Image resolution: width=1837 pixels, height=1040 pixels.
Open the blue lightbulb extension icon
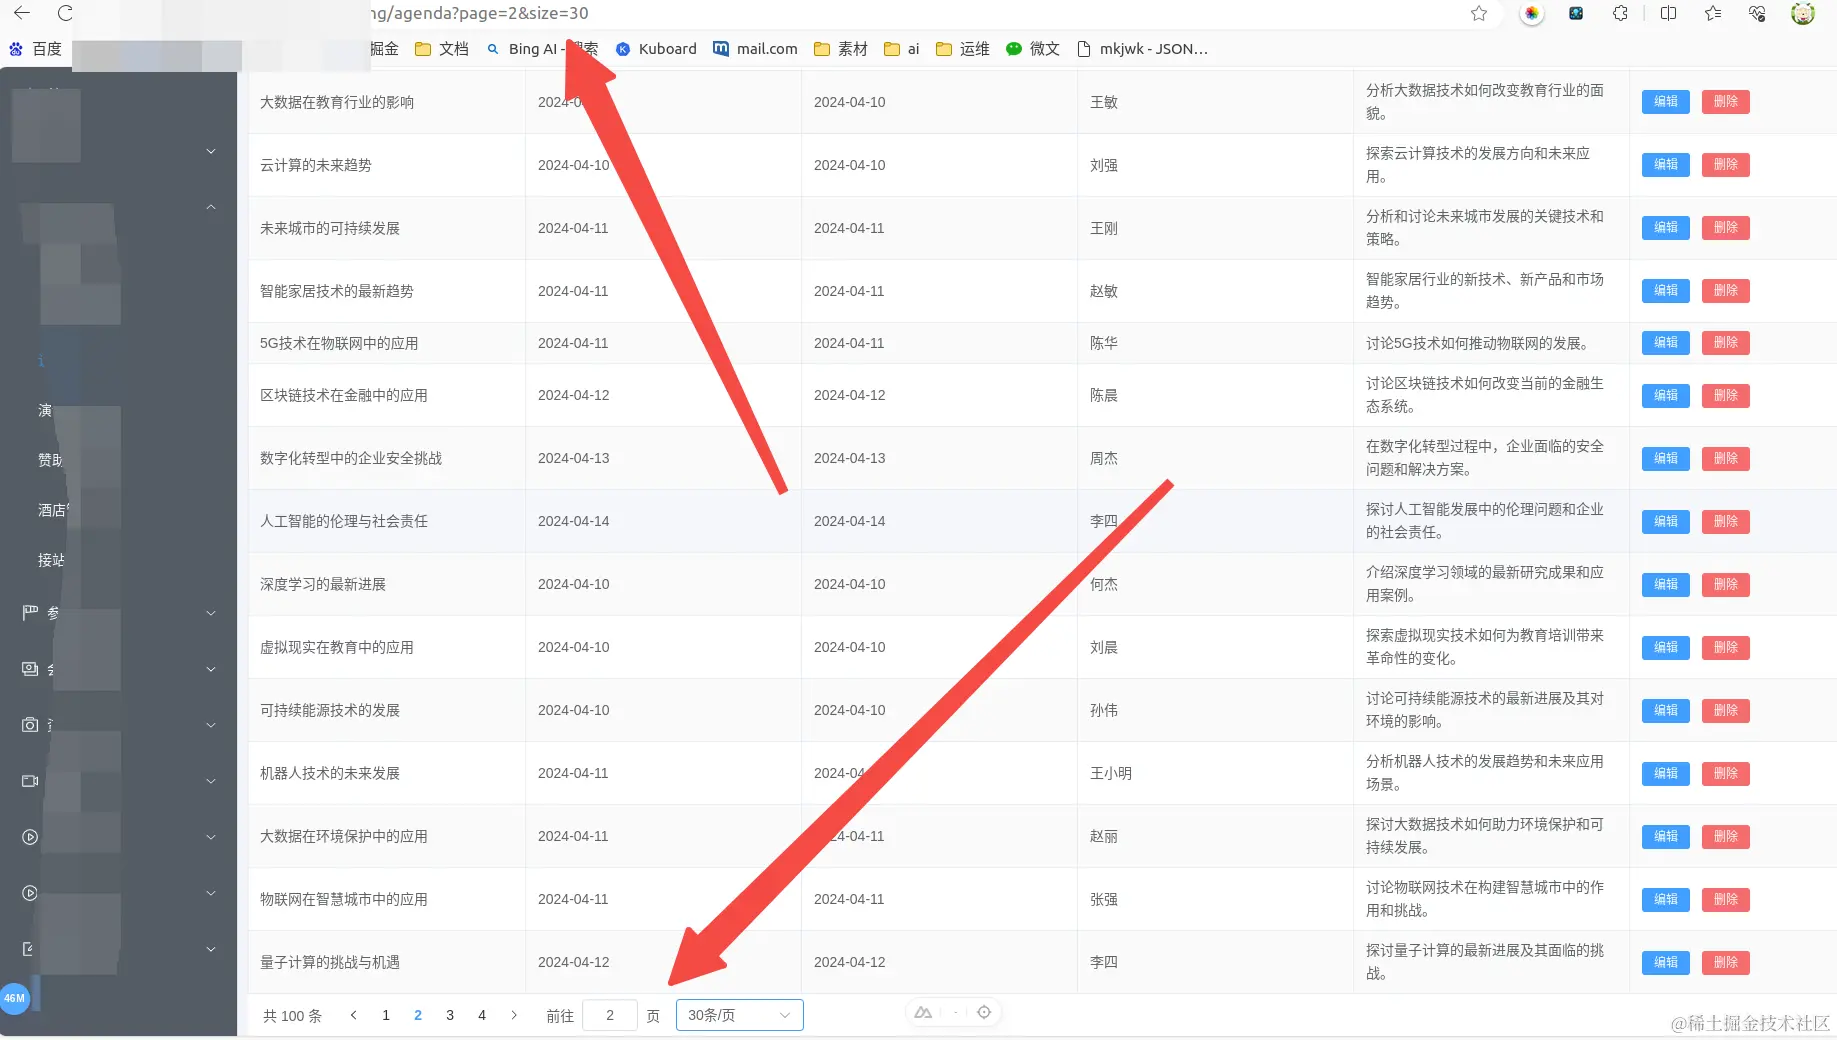tap(1576, 13)
